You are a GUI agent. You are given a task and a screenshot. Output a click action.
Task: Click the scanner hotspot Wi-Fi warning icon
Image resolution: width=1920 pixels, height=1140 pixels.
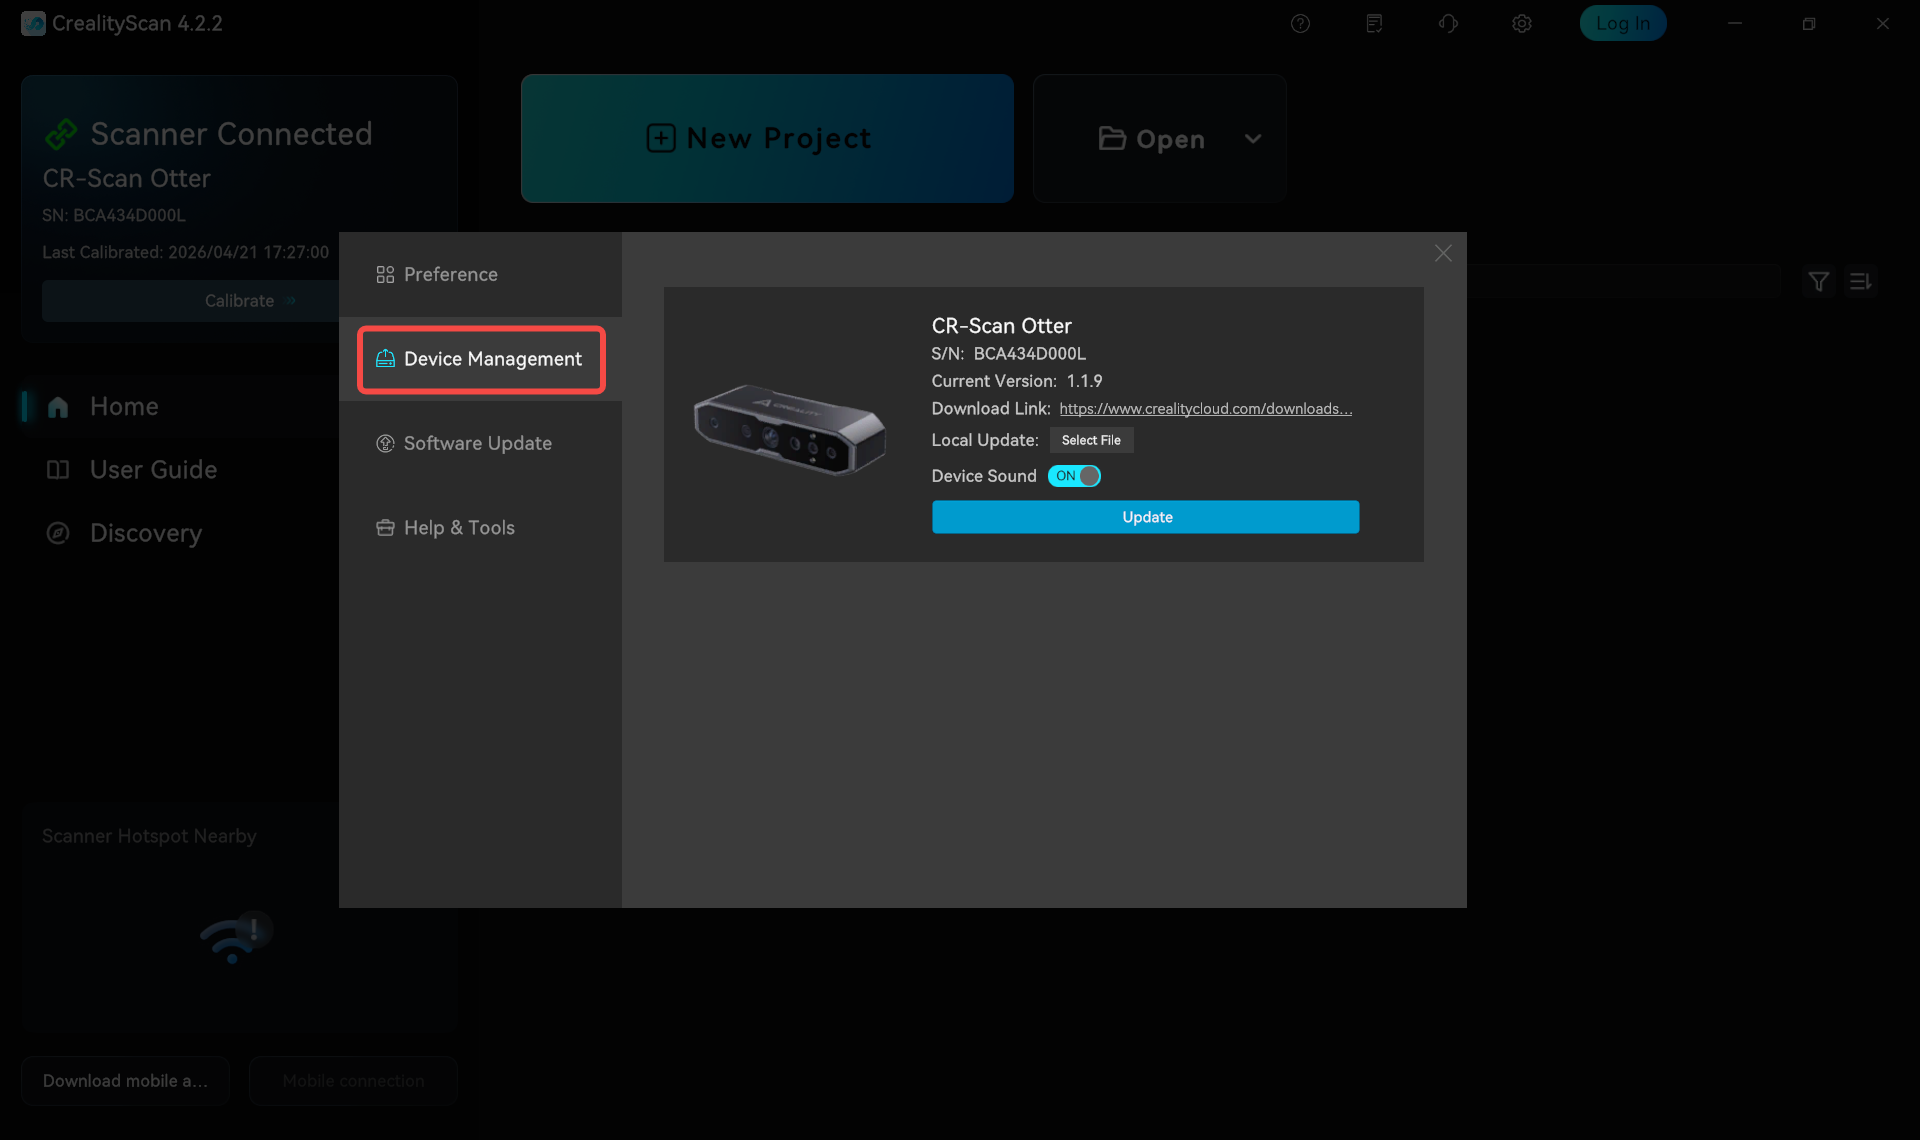pos(235,938)
